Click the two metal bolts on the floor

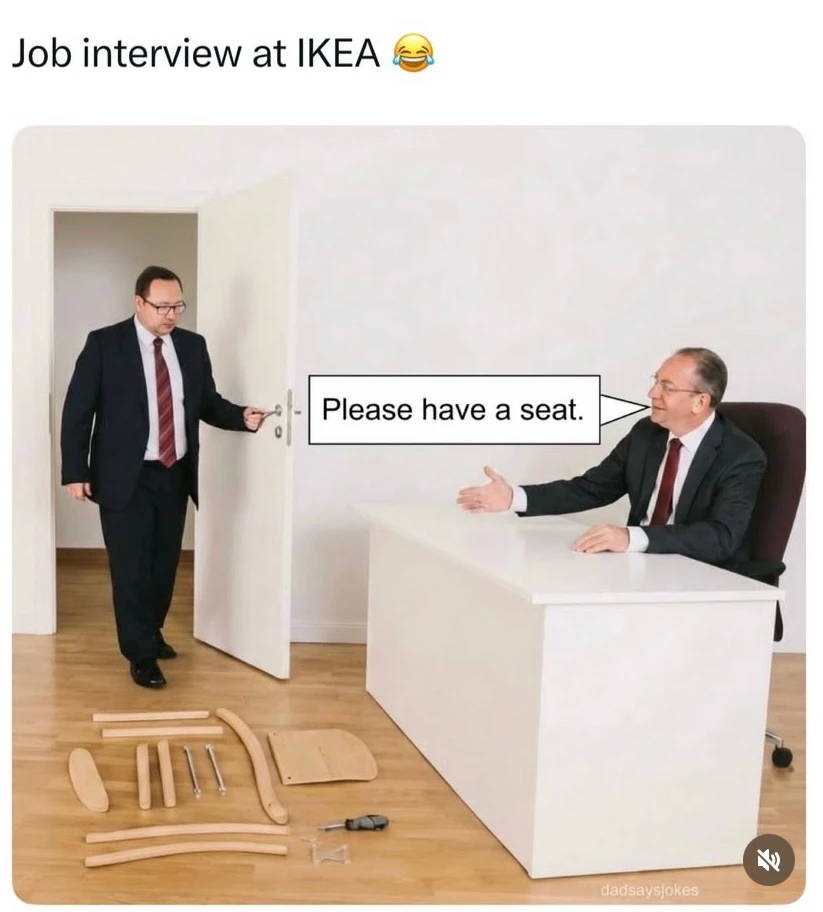205,770
